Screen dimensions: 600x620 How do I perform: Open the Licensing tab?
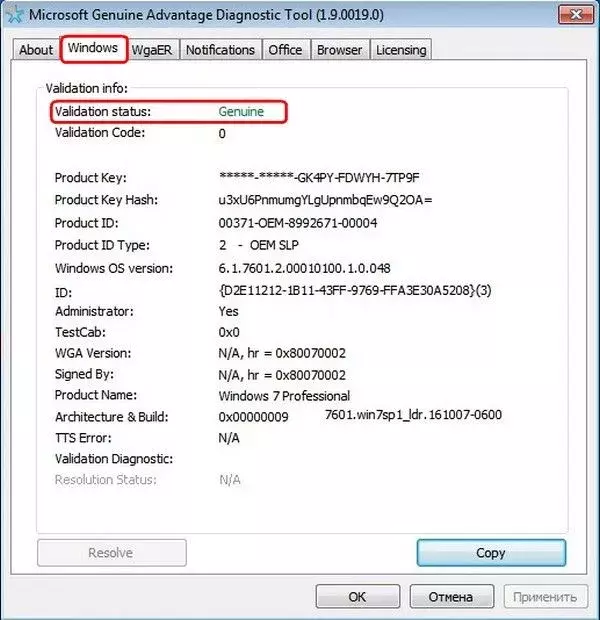[401, 50]
